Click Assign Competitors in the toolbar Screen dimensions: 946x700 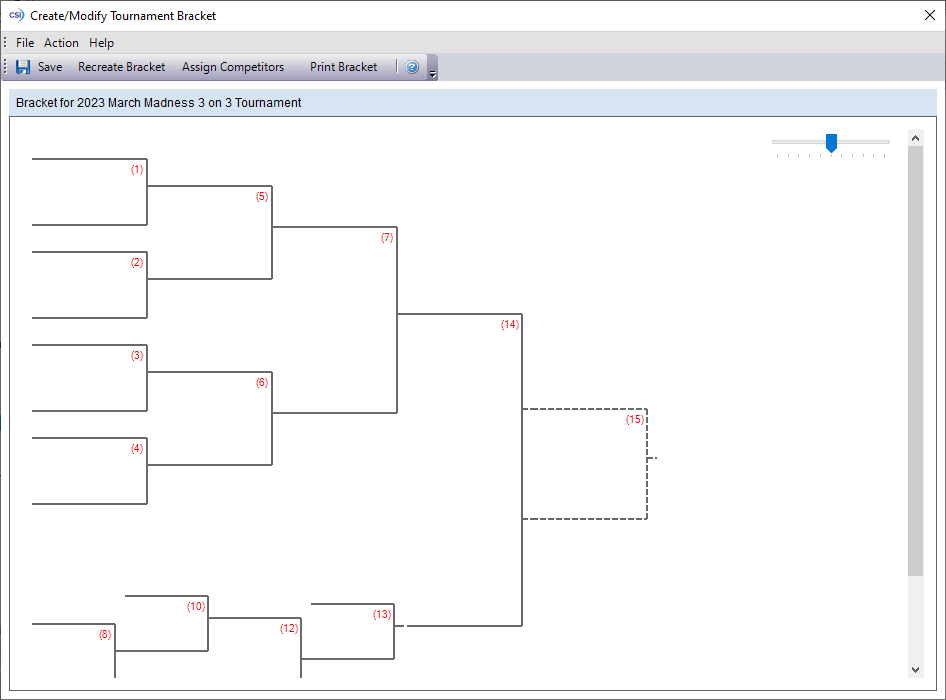pos(233,67)
